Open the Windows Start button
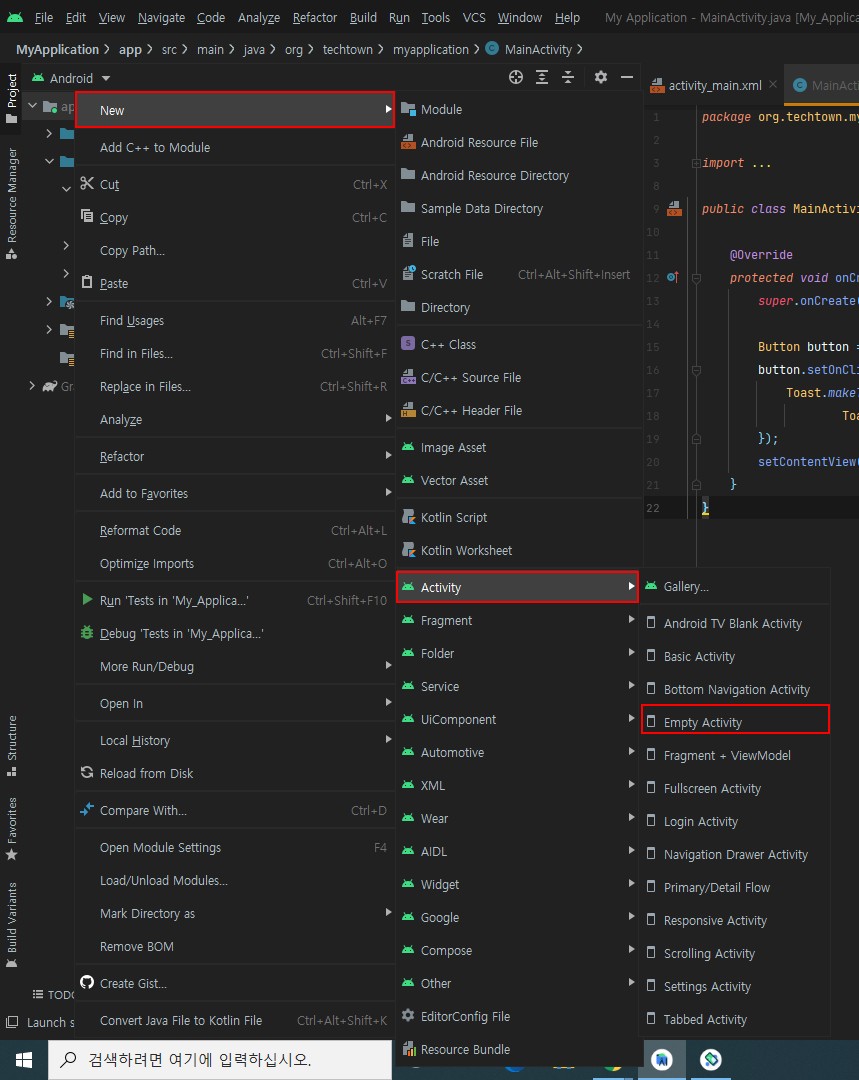This screenshot has height=1080, width=859. [x=23, y=1060]
